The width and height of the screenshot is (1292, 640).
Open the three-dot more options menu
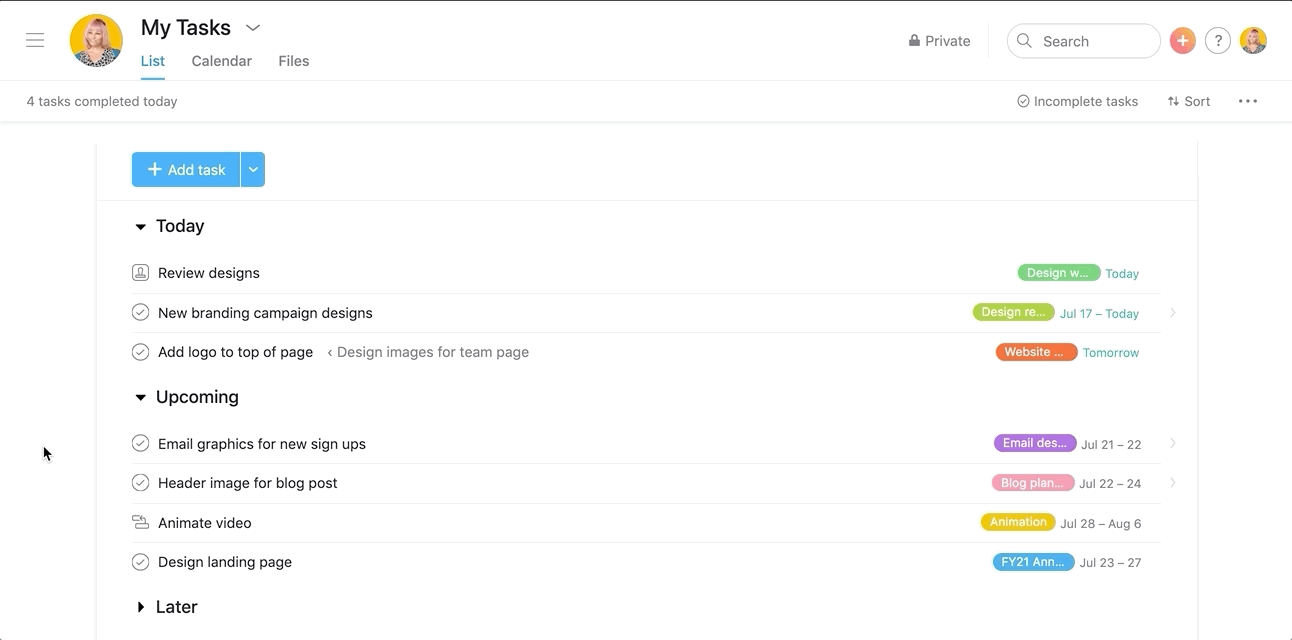pyautogui.click(x=1247, y=101)
